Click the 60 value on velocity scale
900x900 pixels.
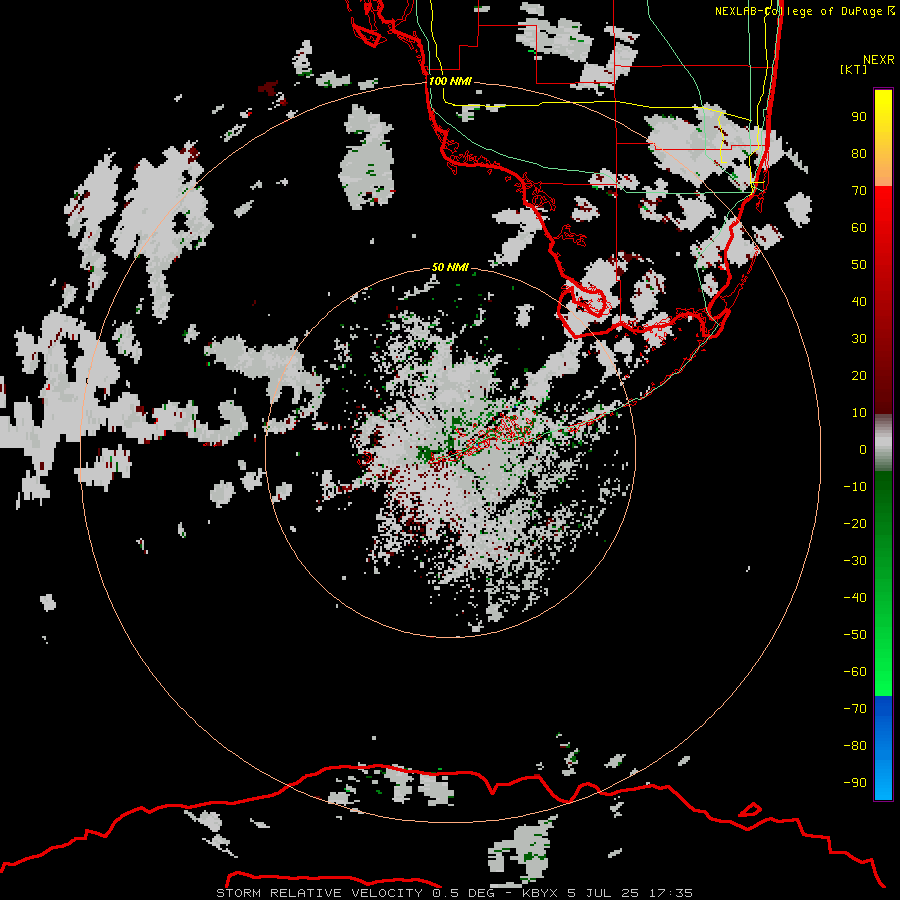coord(859,228)
